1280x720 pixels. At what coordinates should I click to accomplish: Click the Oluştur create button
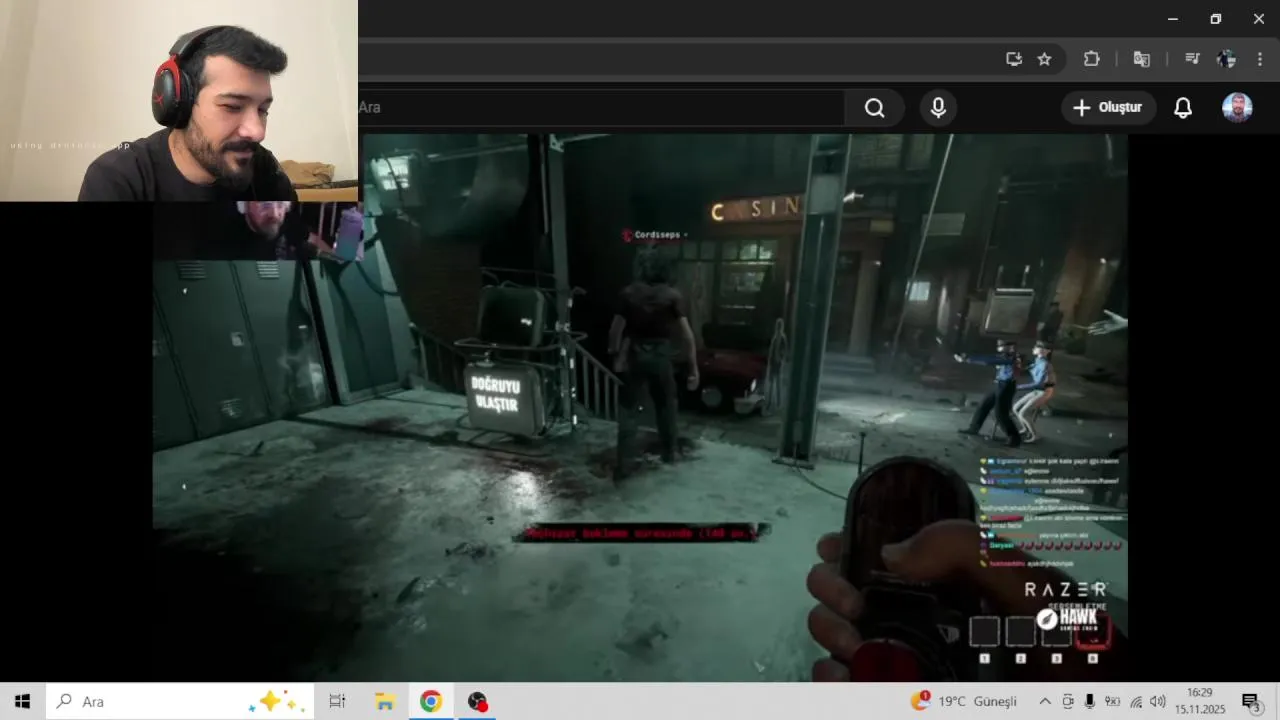(1108, 108)
